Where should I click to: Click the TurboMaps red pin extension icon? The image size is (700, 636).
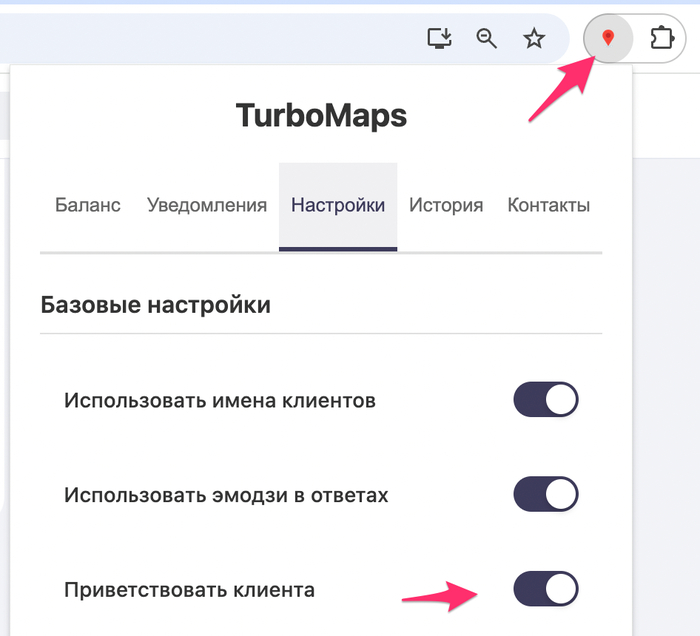pyautogui.click(x=607, y=39)
